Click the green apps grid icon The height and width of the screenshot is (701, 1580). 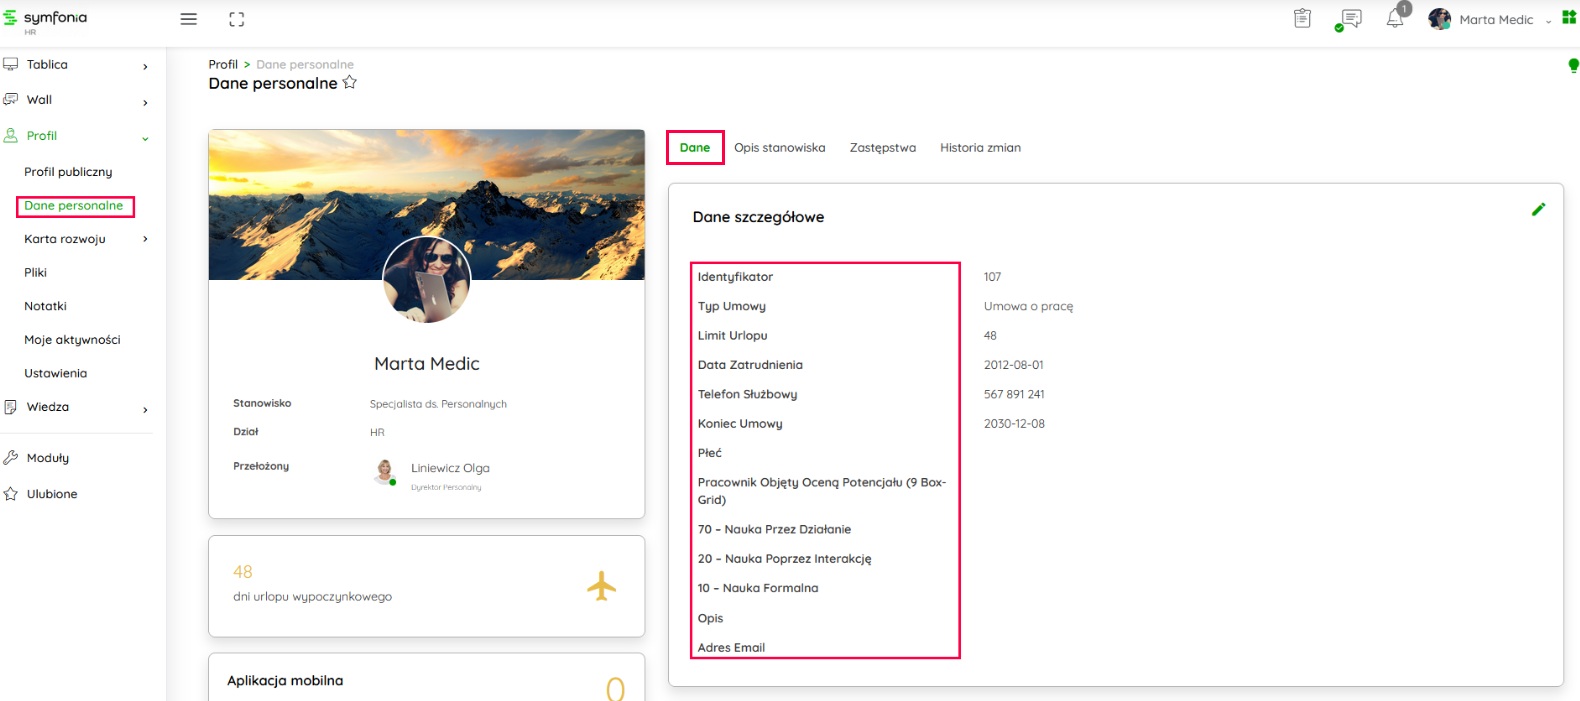1569,18
